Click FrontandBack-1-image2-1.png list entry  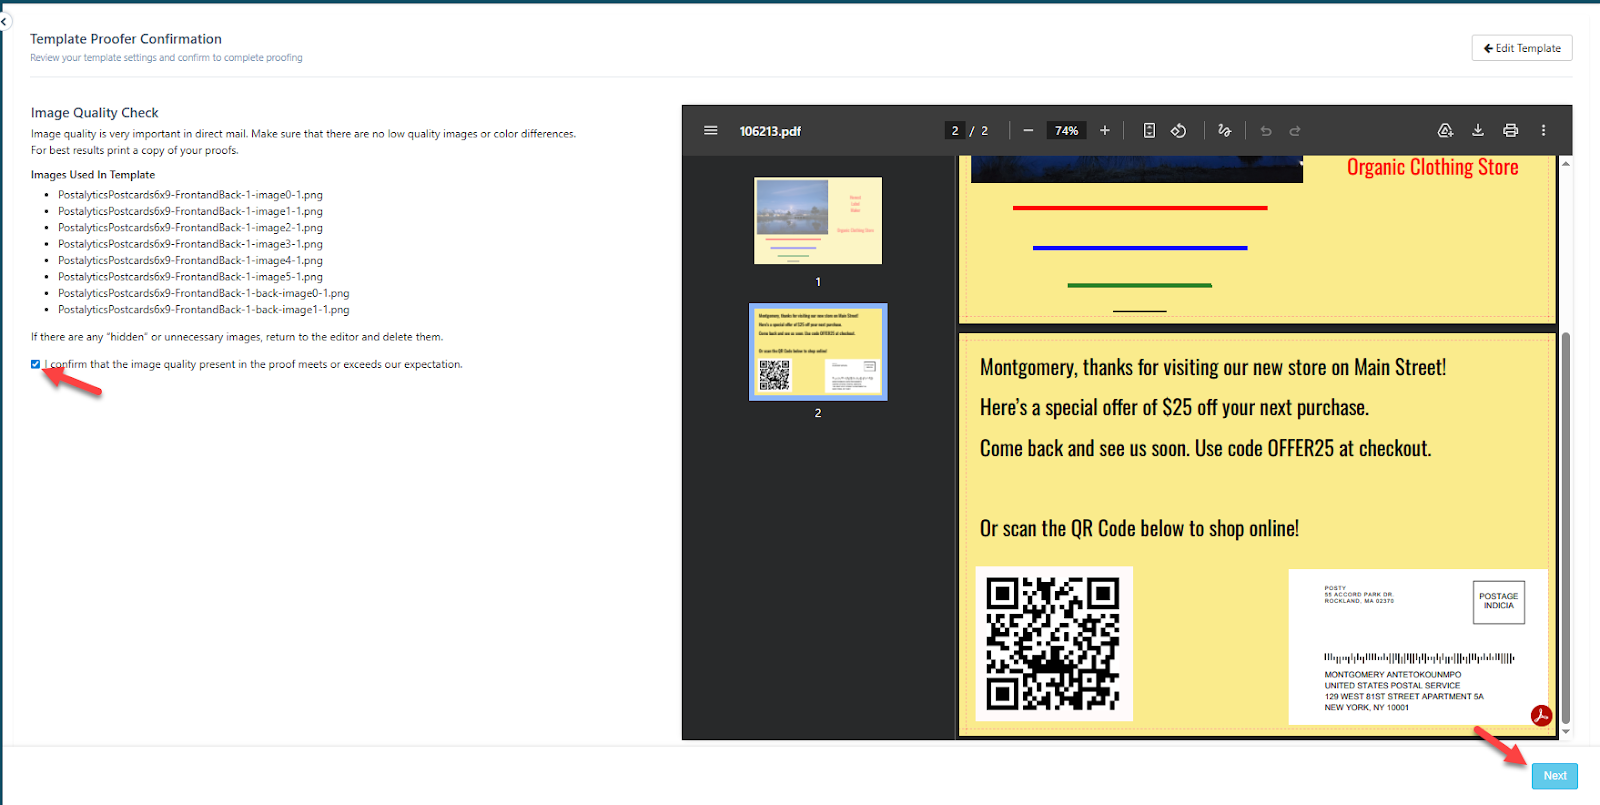point(190,228)
